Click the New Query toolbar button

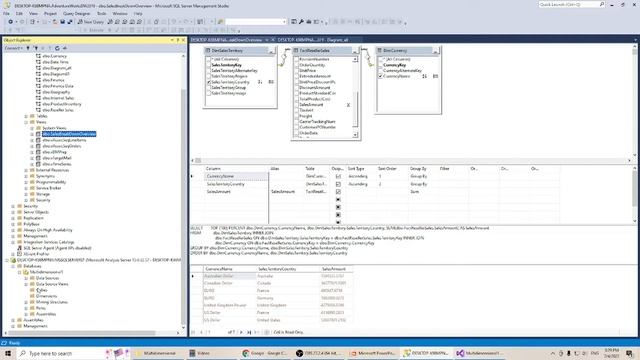91,22
